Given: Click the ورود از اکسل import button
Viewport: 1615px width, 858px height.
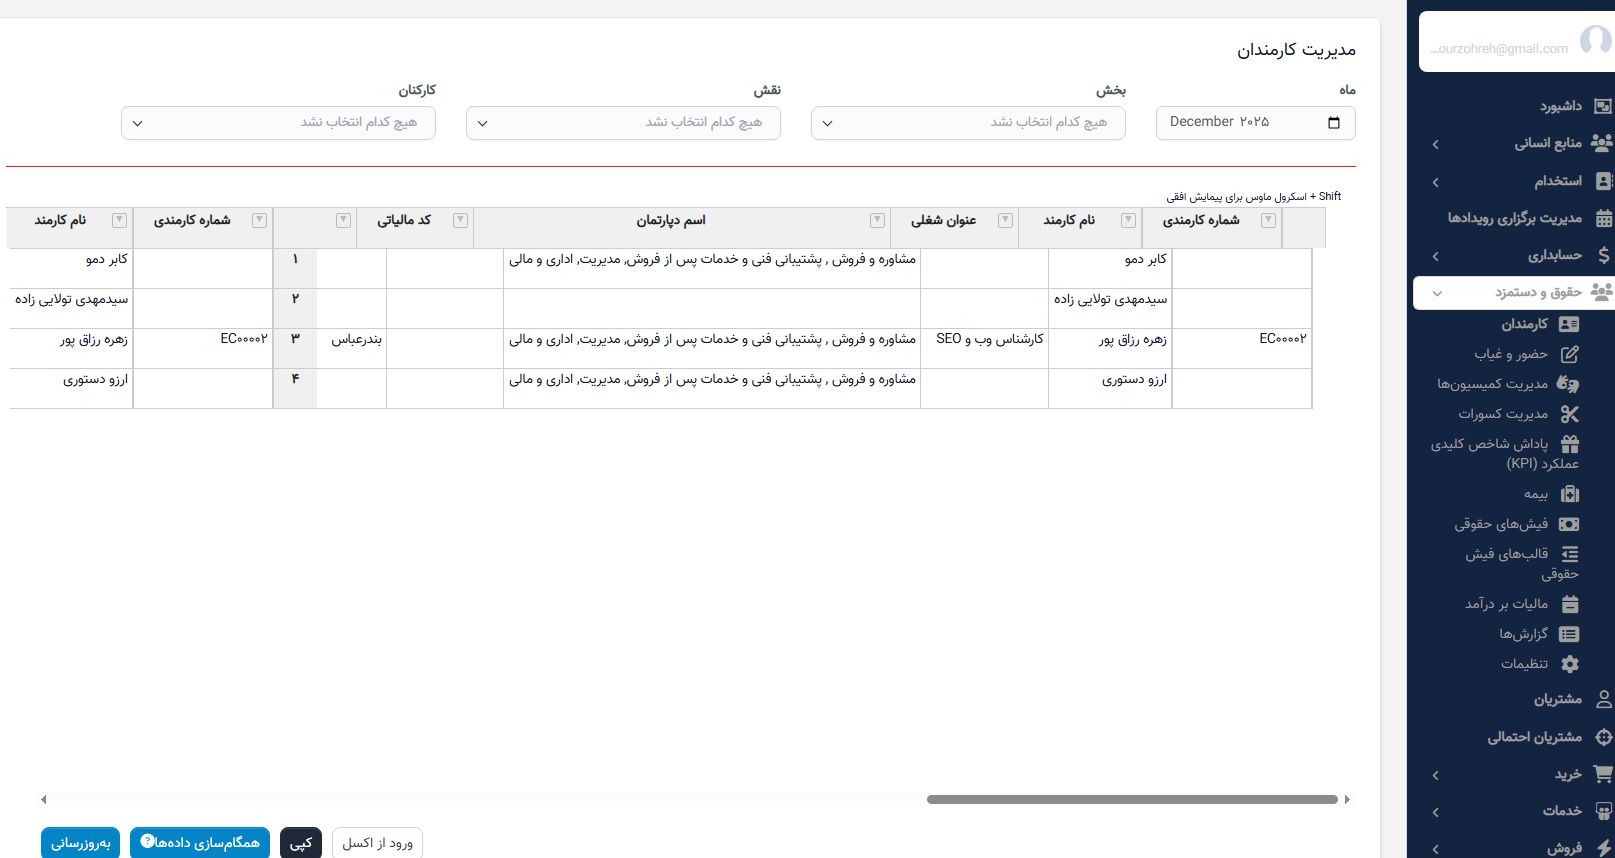Looking at the screenshot, I should click(x=377, y=843).
